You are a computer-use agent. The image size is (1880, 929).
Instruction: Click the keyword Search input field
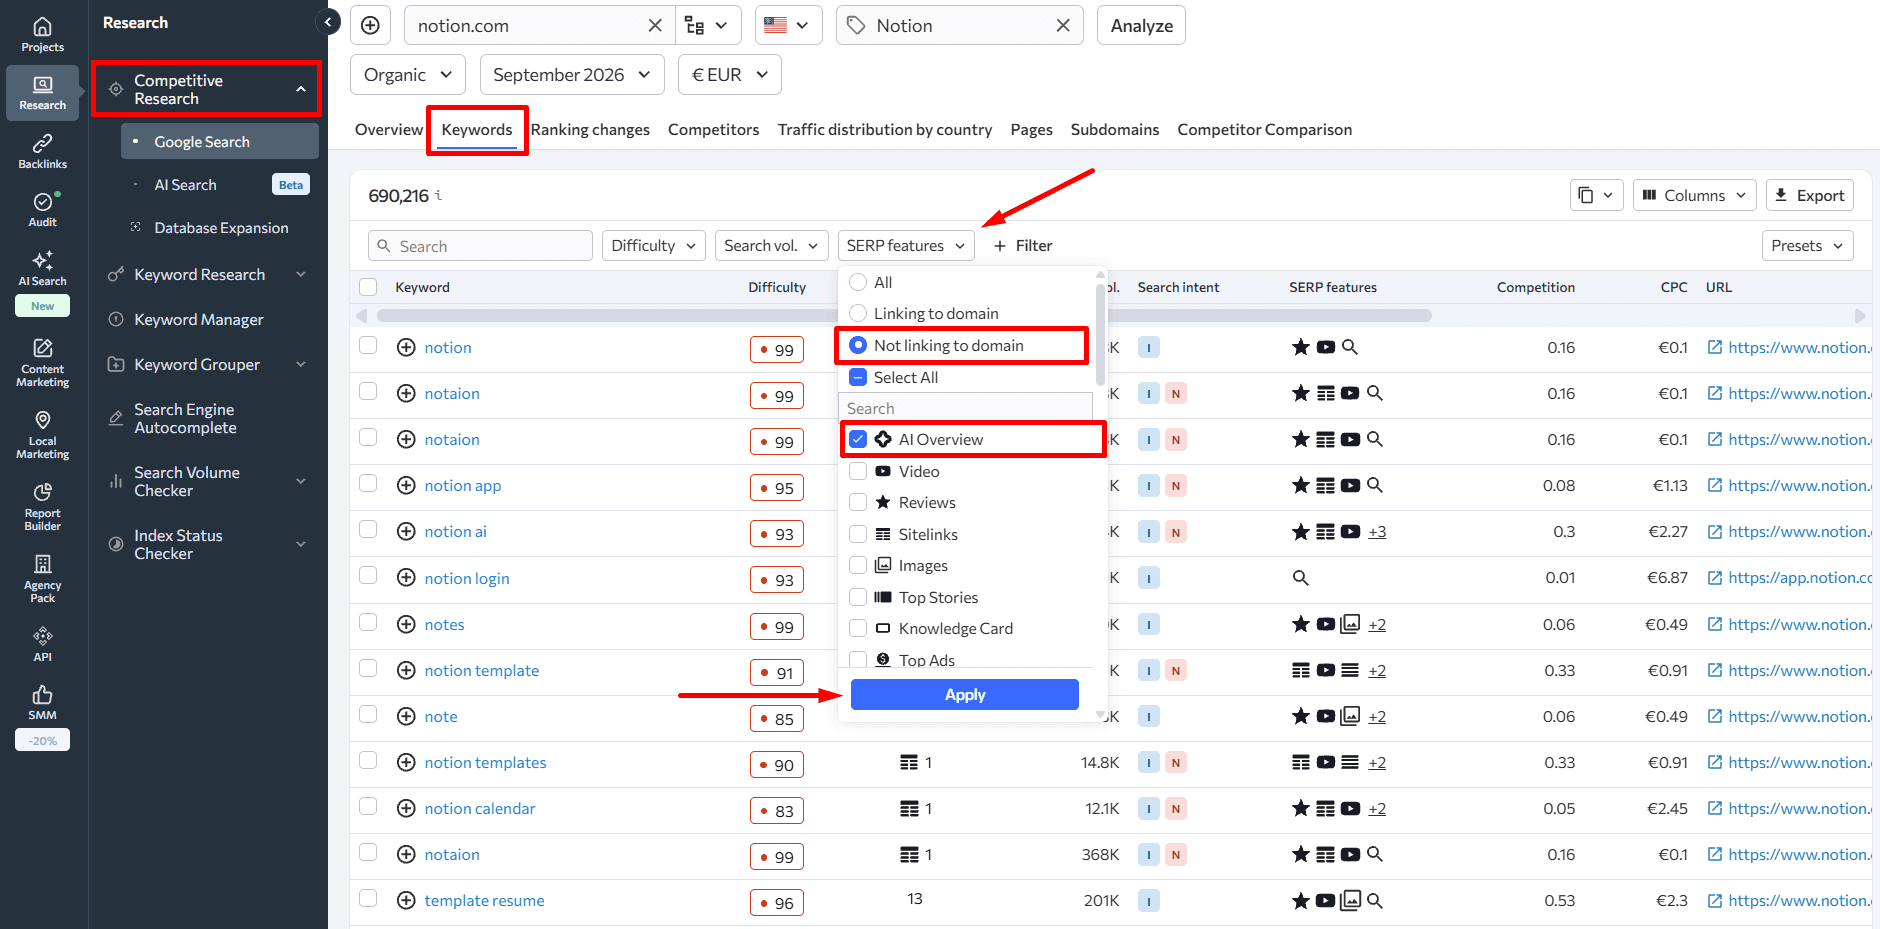point(481,245)
